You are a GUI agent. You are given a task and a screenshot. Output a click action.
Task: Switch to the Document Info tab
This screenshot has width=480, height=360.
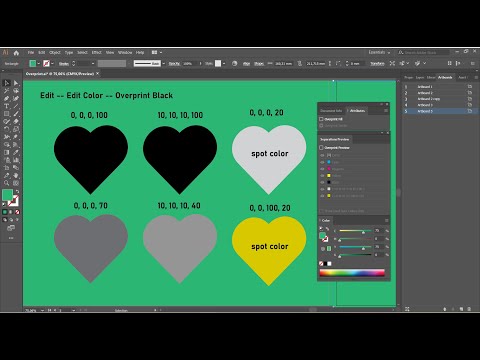click(x=331, y=111)
